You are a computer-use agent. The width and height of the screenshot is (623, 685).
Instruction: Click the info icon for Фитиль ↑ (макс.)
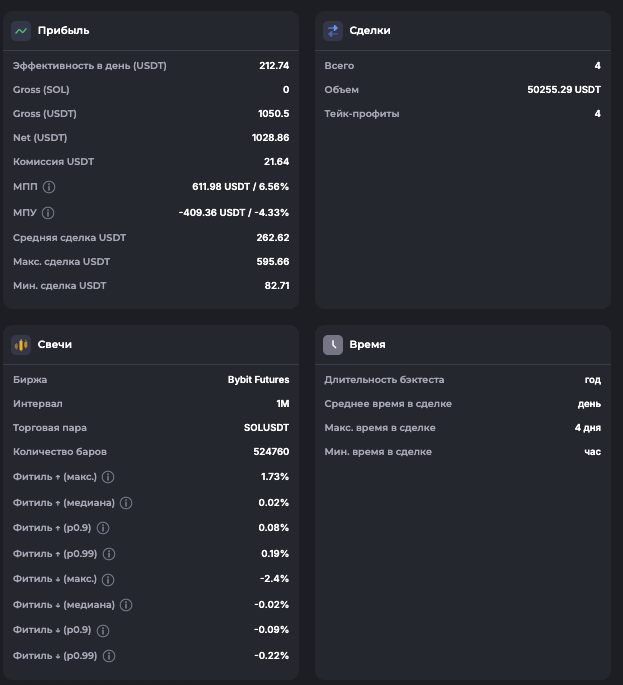click(109, 478)
